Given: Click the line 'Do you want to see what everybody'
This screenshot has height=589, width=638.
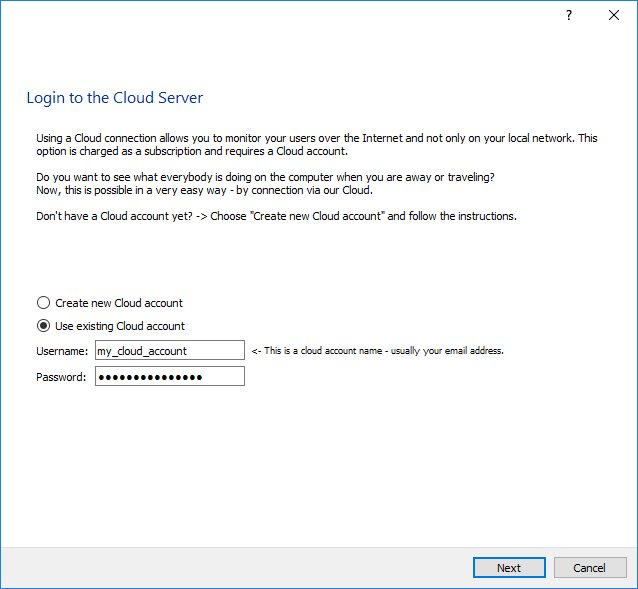Looking at the screenshot, I should click(264, 177).
